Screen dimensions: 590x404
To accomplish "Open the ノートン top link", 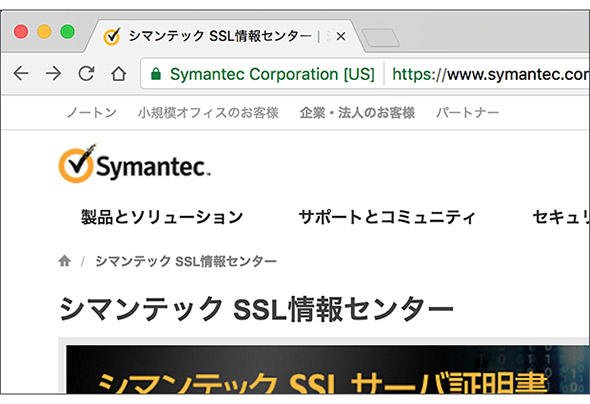I will [91, 112].
